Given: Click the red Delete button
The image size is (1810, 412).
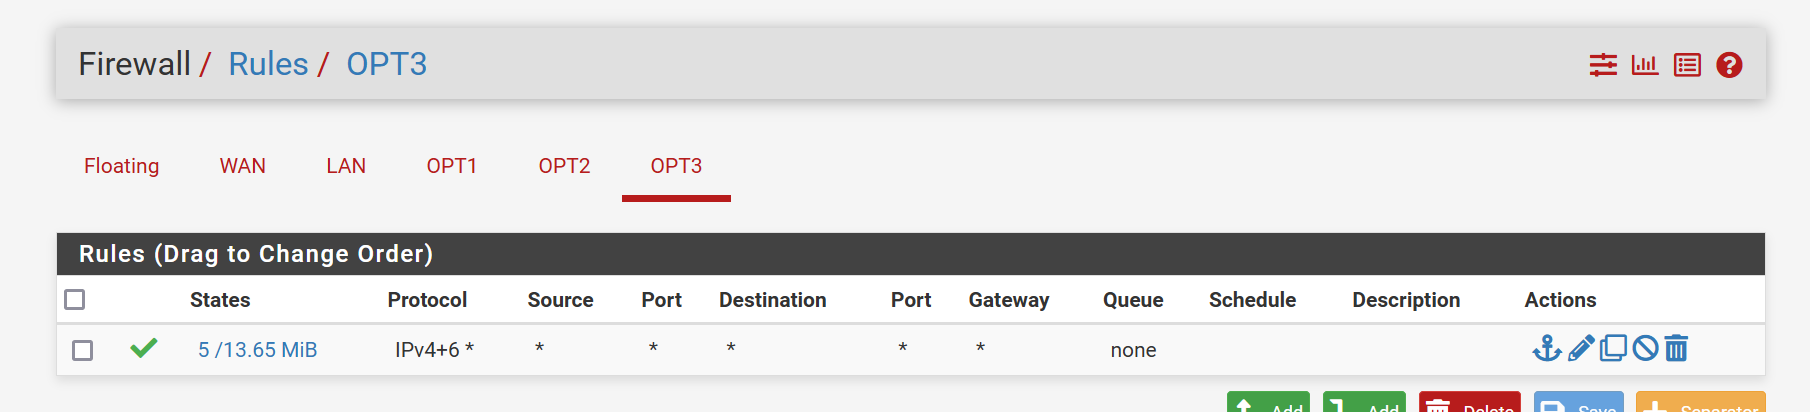Looking at the screenshot, I should pyautogui.click(x=1470, y=402).
